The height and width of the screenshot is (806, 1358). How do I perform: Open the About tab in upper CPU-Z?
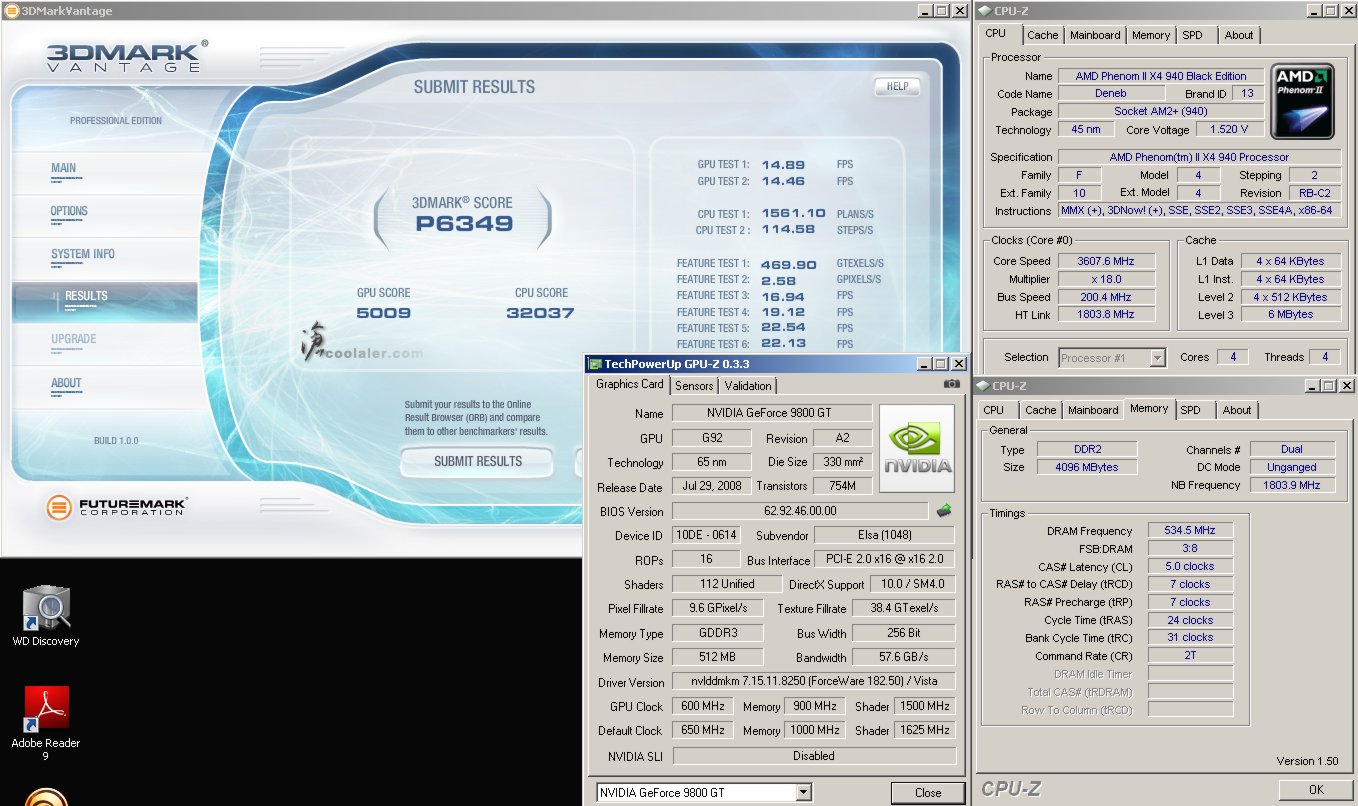tap(1239, 35)
